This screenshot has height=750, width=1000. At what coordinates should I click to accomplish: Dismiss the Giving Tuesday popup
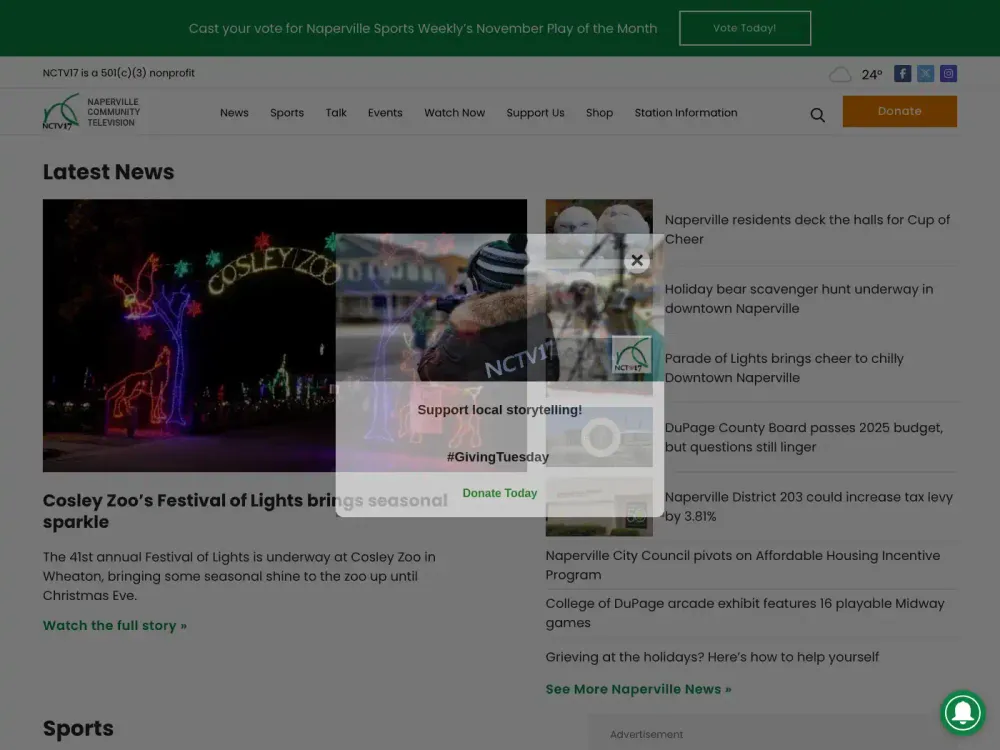[637, 260]
